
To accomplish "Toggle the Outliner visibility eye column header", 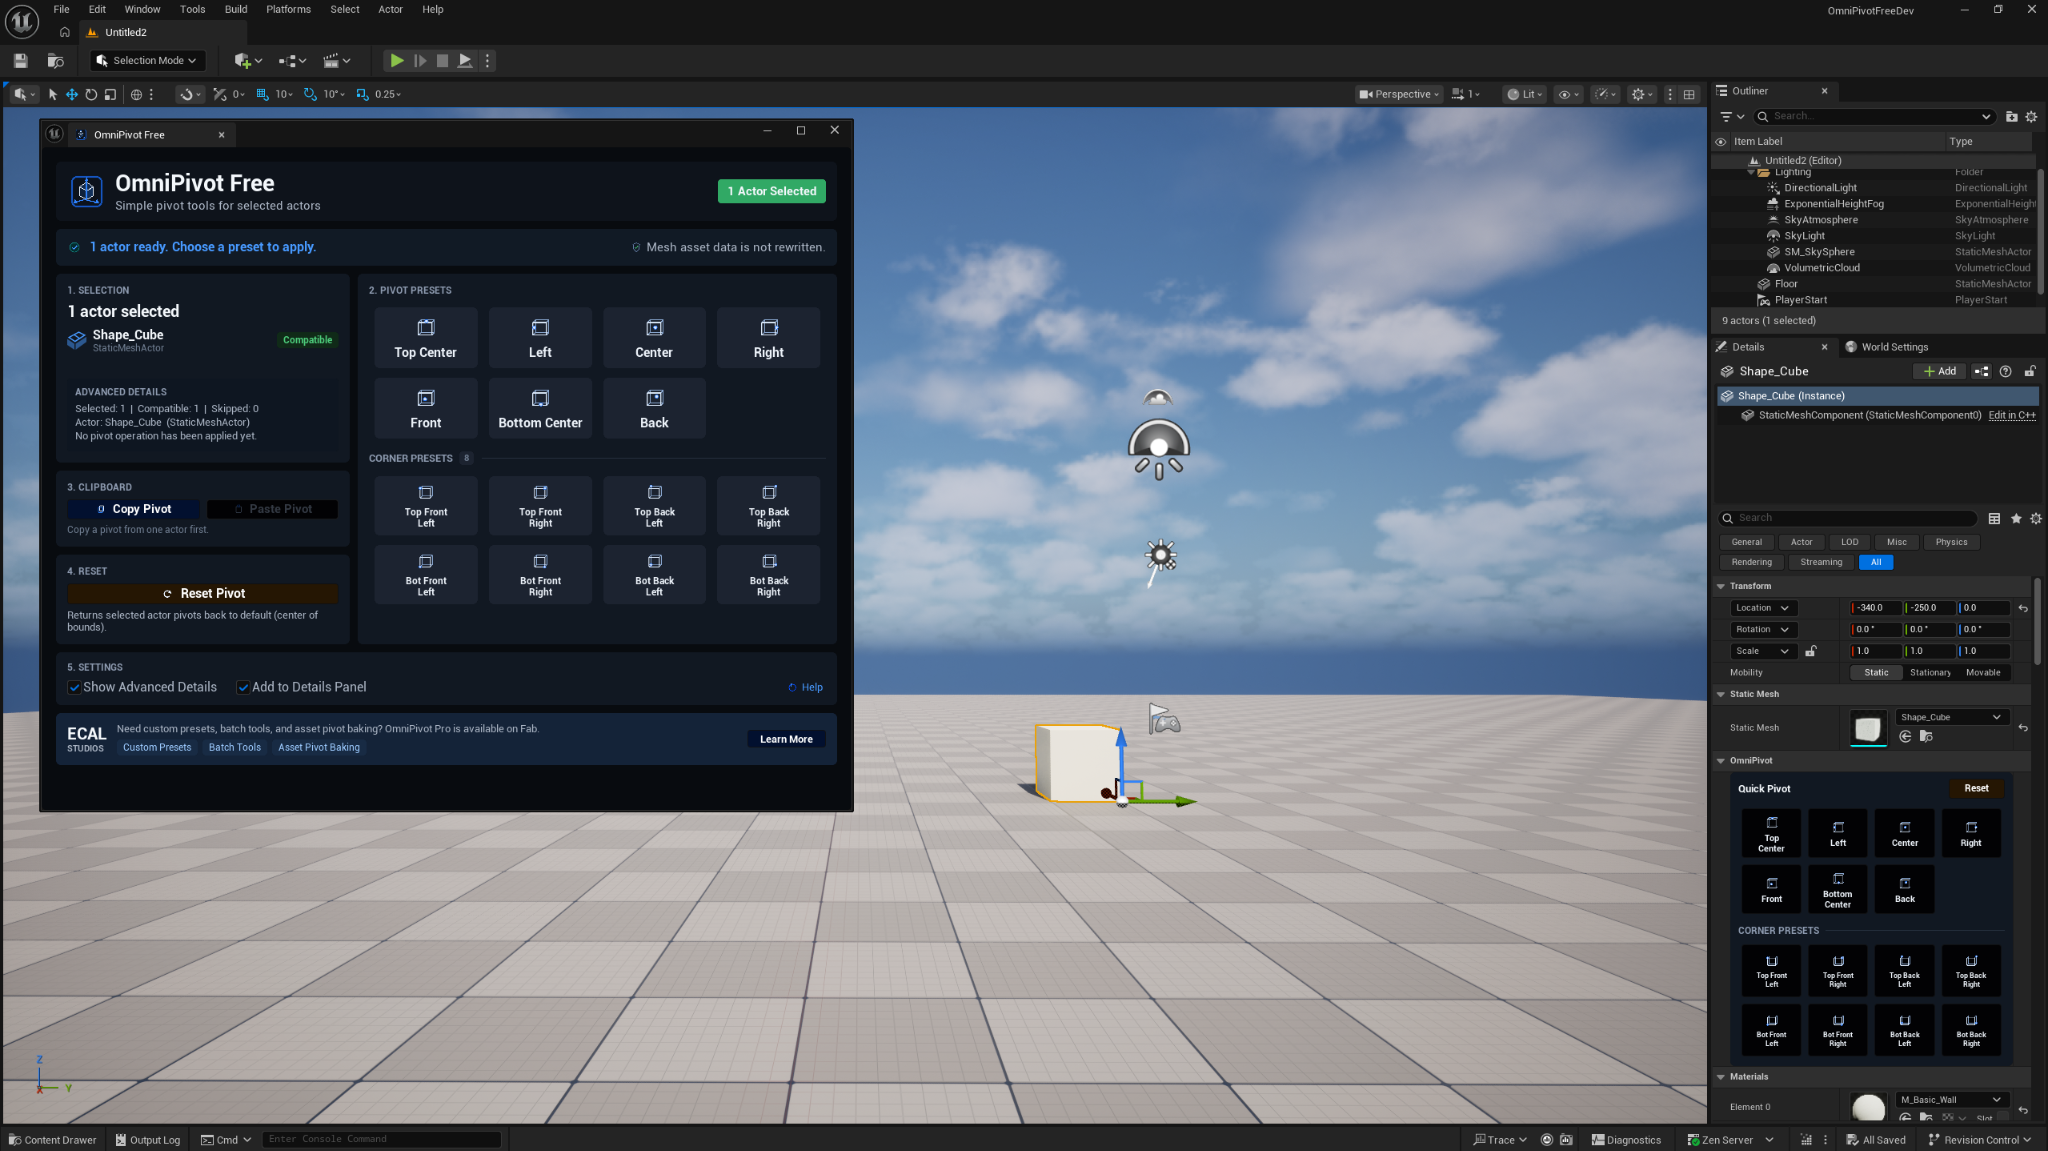I will pos(1721,142).
